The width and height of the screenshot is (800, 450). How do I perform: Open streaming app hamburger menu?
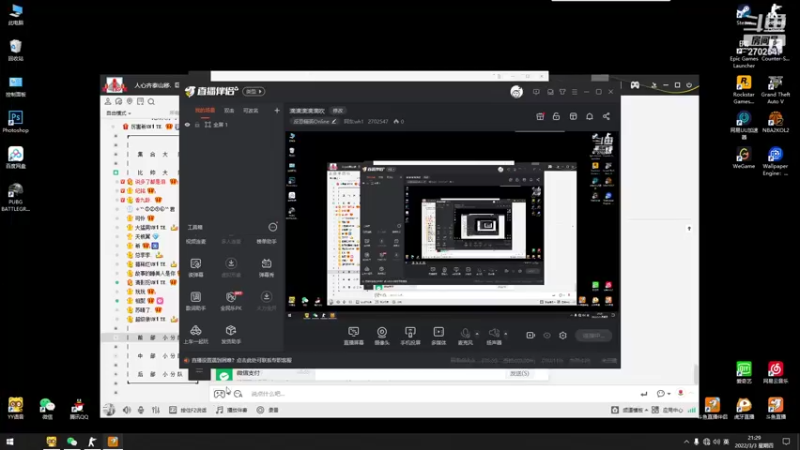pos(574,92)
